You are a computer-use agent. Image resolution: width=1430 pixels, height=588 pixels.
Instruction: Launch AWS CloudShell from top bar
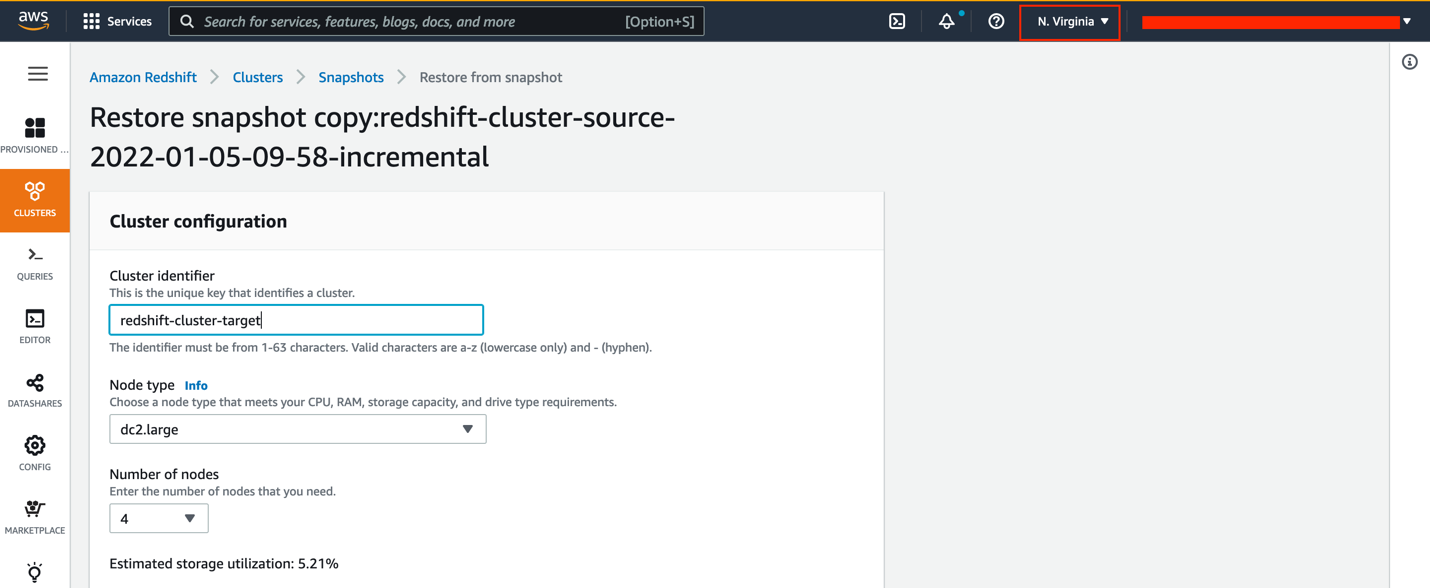pos(897,21)
